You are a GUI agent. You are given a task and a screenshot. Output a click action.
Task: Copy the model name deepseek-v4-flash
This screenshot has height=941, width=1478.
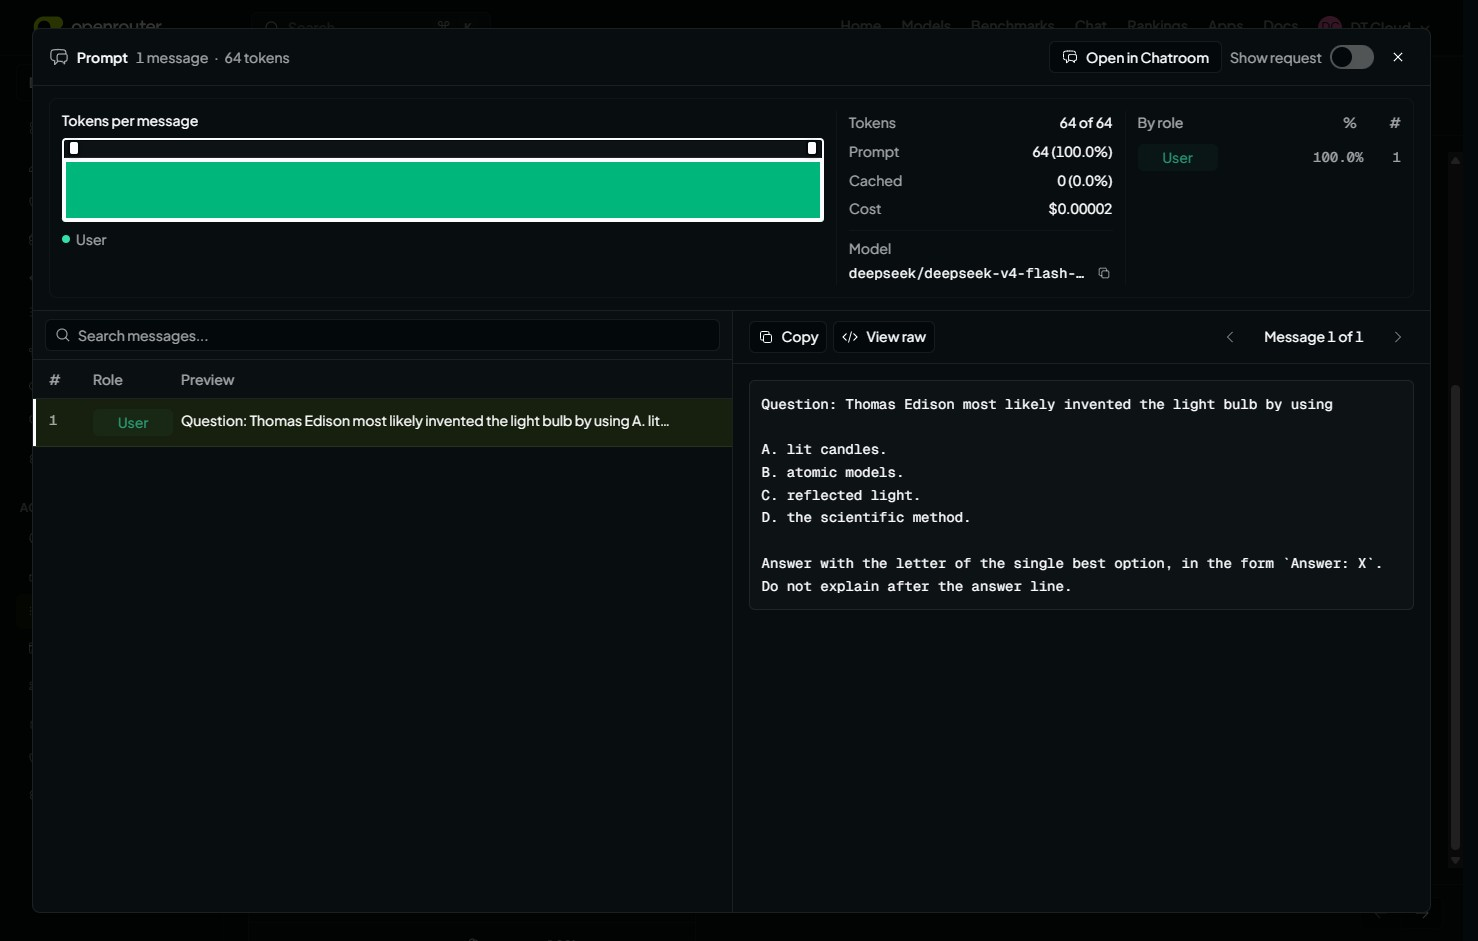[x=1104, y=273]
